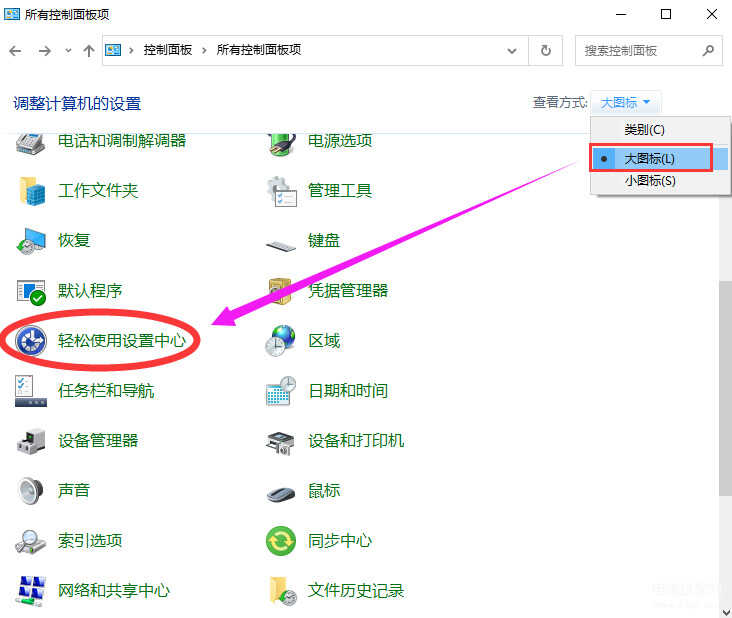Open the 任务栏和导航 icon

(31, 391)
